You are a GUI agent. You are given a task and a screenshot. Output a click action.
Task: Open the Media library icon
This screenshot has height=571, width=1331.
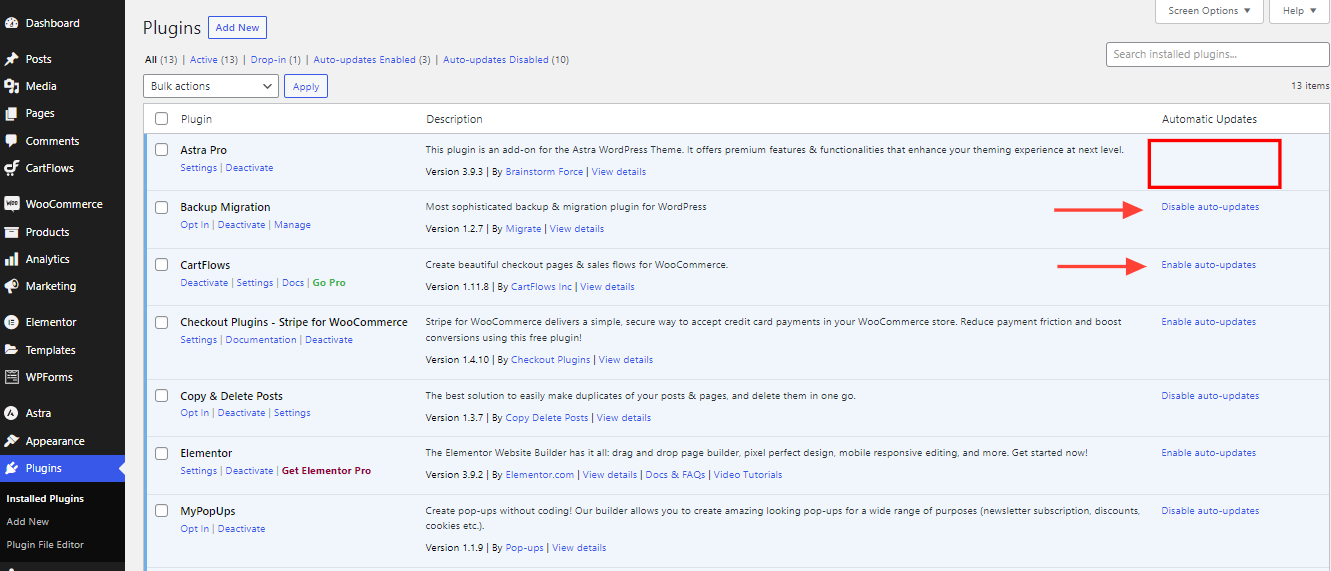(12, 86)
